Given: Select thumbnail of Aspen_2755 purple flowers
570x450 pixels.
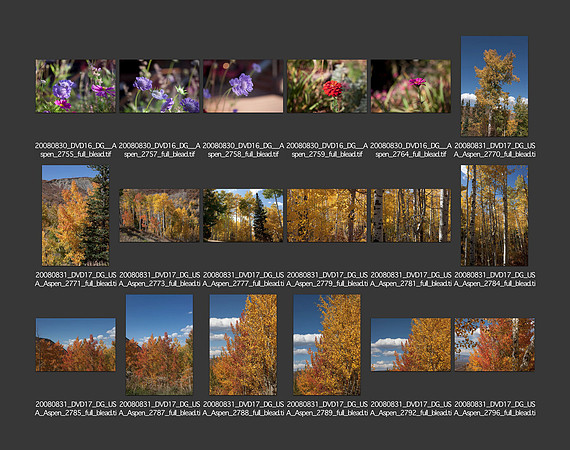Looking at the screenshot, I should click(76, 86).
